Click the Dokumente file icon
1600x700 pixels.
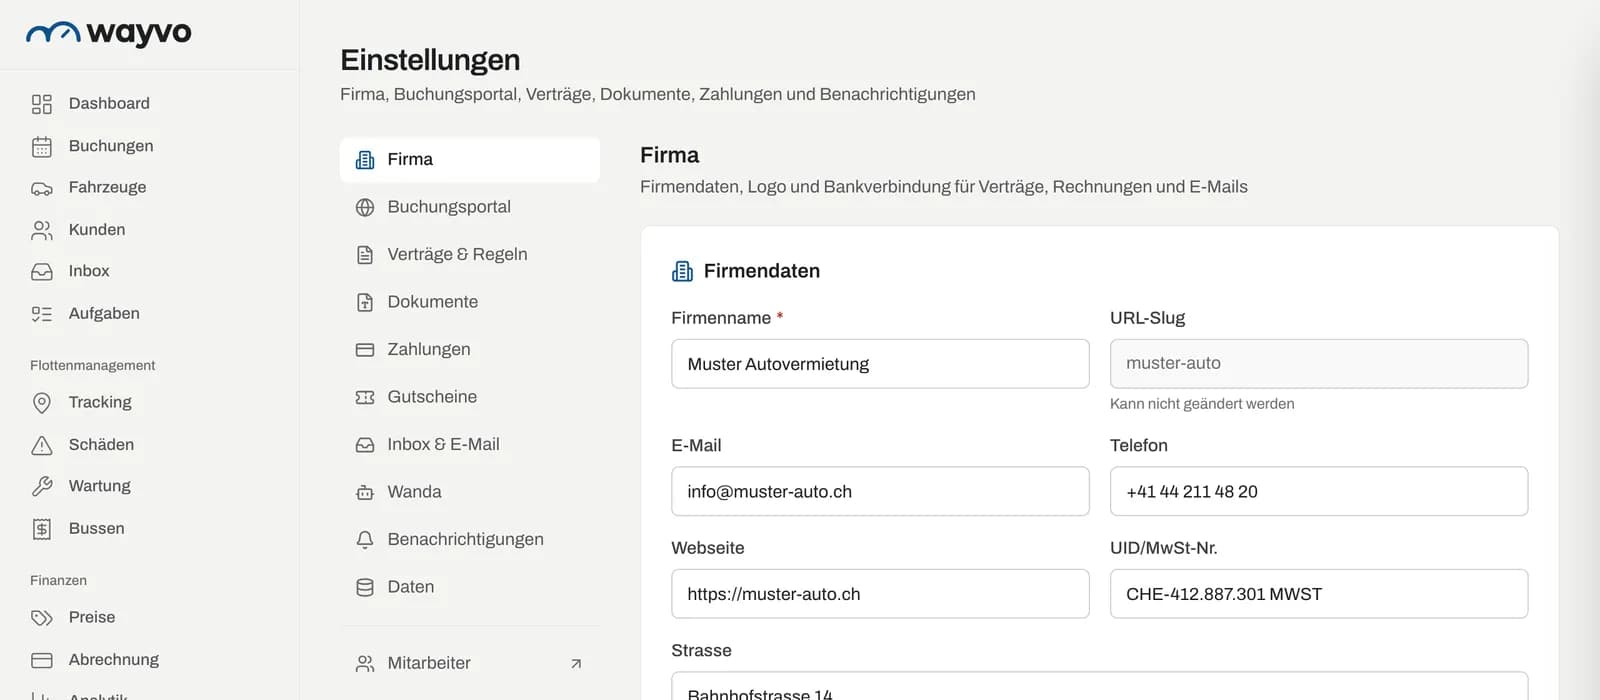[365, 302]
